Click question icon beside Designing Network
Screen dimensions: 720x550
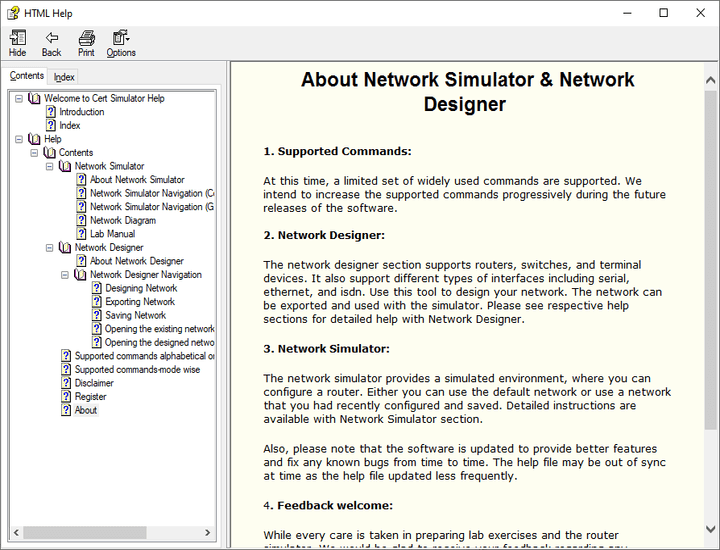(96, 288)
